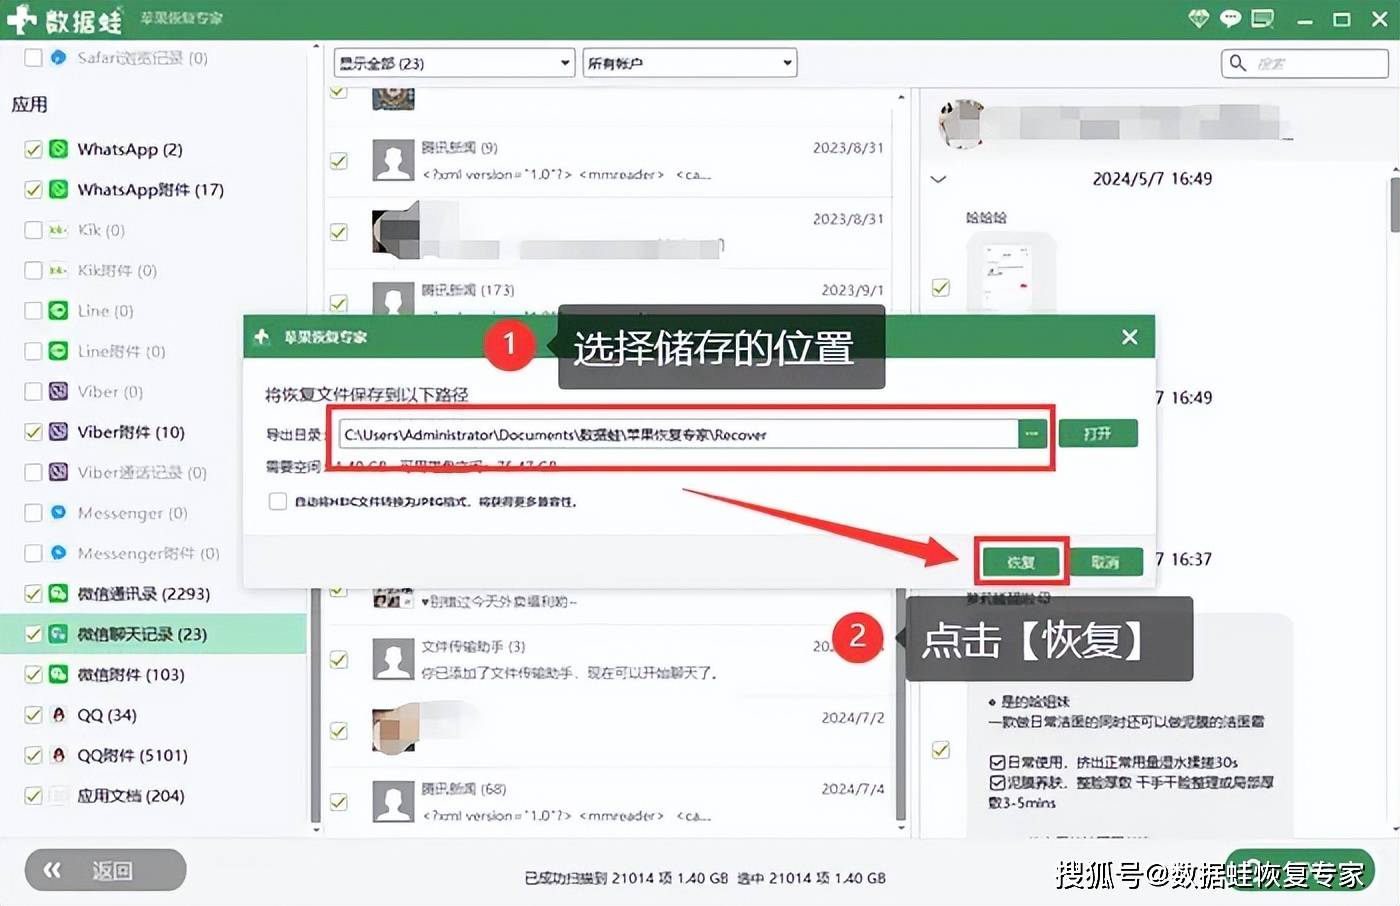Viewport: 1400px width, 906px height.
Task: Uncheck the 文件传输助手 (3) checkbox
Action: pyautogui.click(x=339, y=659)
